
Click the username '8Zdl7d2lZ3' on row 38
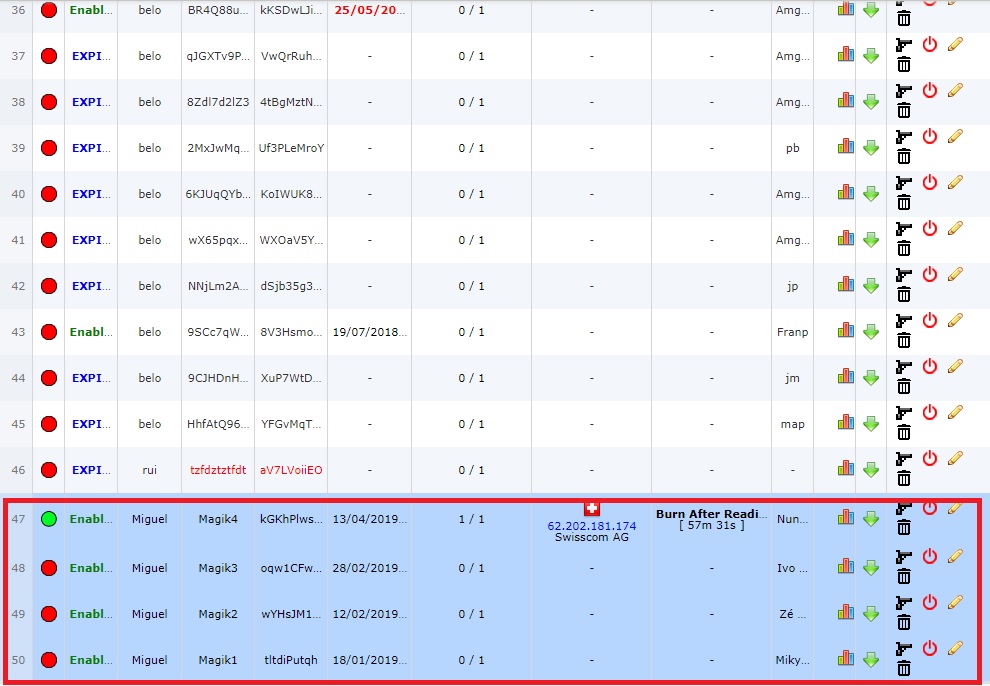(218, 102)
